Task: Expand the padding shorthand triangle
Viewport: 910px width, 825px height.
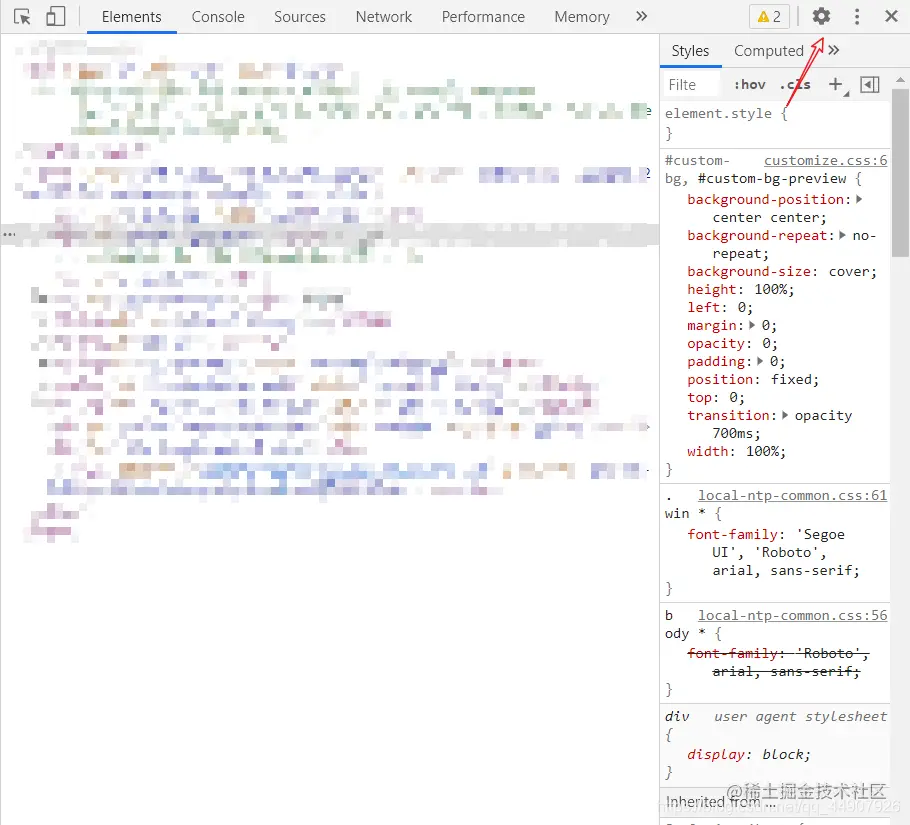Action: coord(760,361)
